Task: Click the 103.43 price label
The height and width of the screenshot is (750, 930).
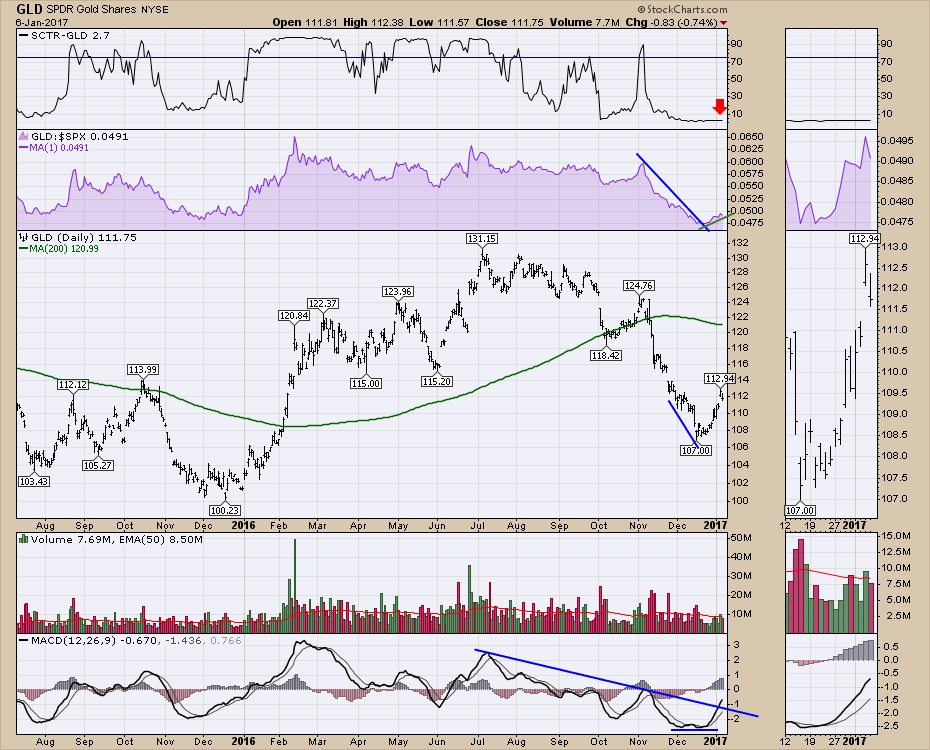Action: [34, 481]
